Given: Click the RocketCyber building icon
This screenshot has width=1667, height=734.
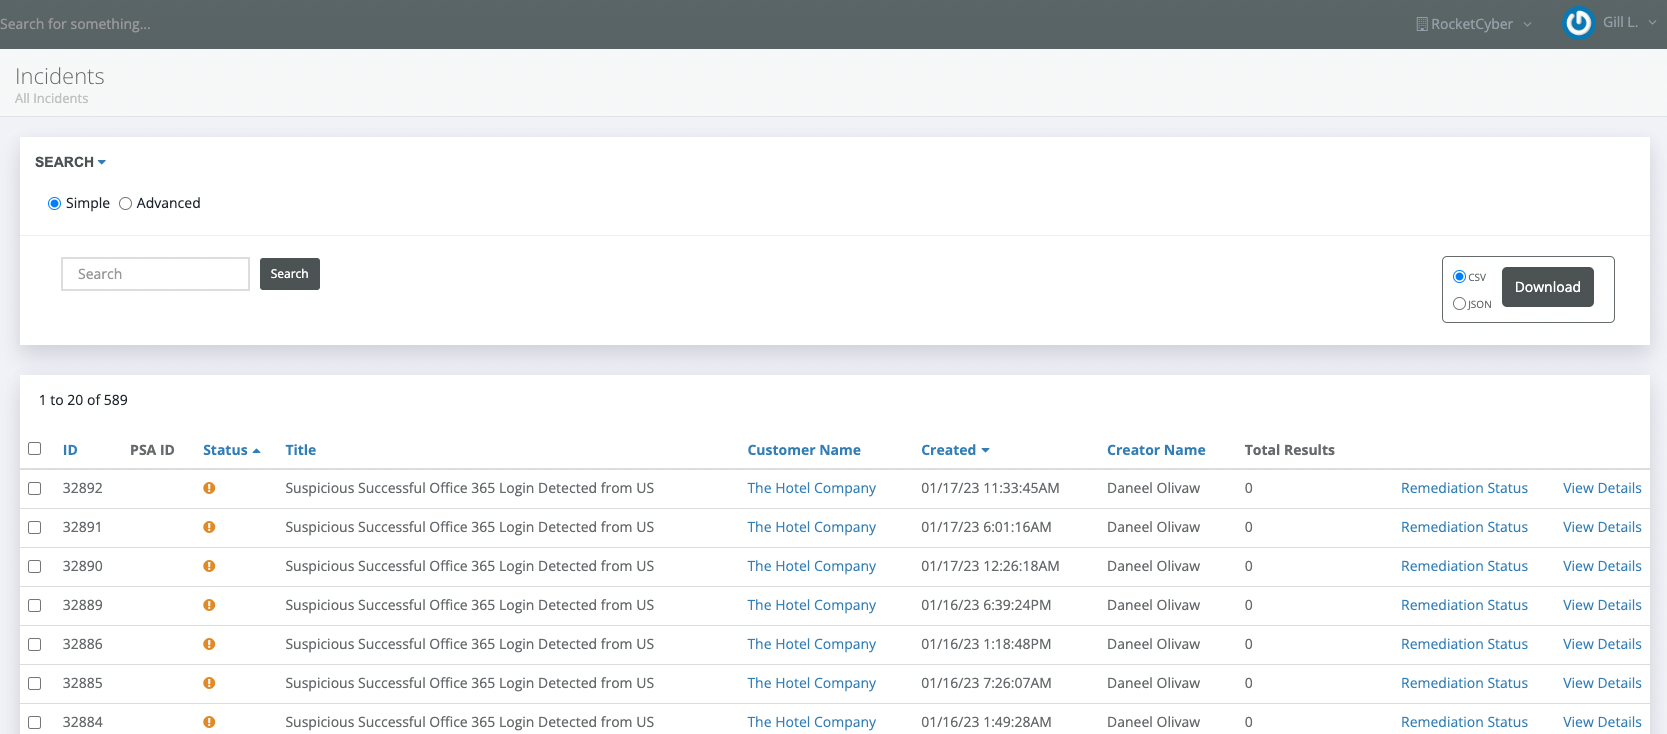Looking at the screenshot, I should tap(1421, 24).
